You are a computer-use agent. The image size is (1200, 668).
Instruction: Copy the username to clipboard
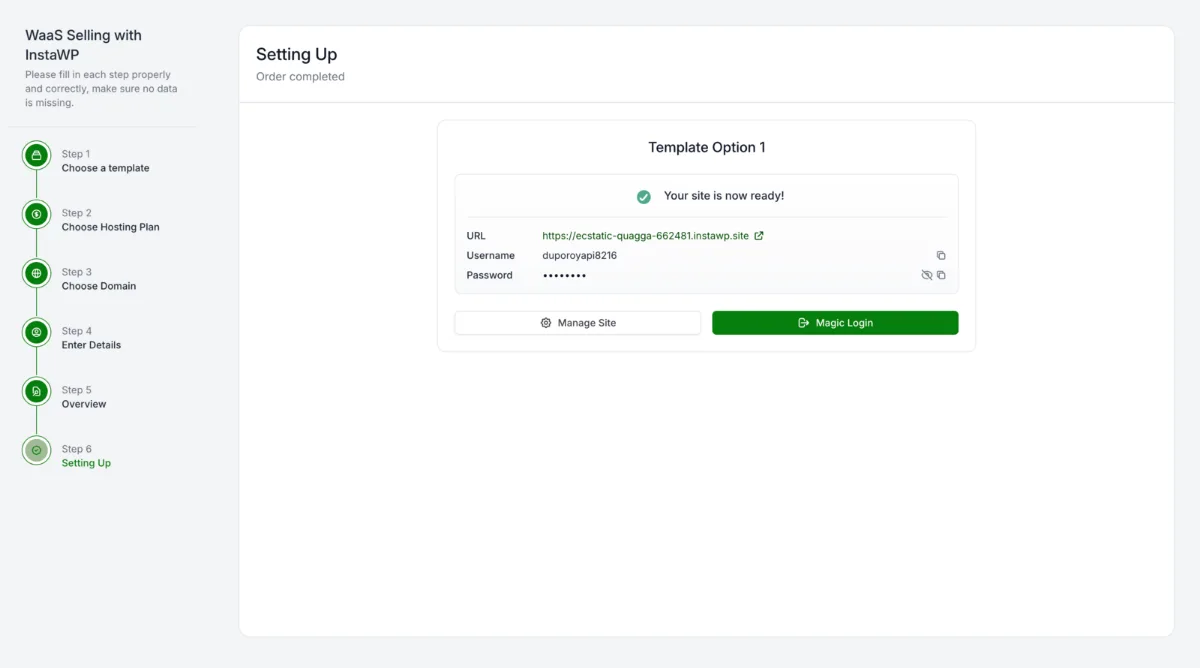[x=941, y=256]
